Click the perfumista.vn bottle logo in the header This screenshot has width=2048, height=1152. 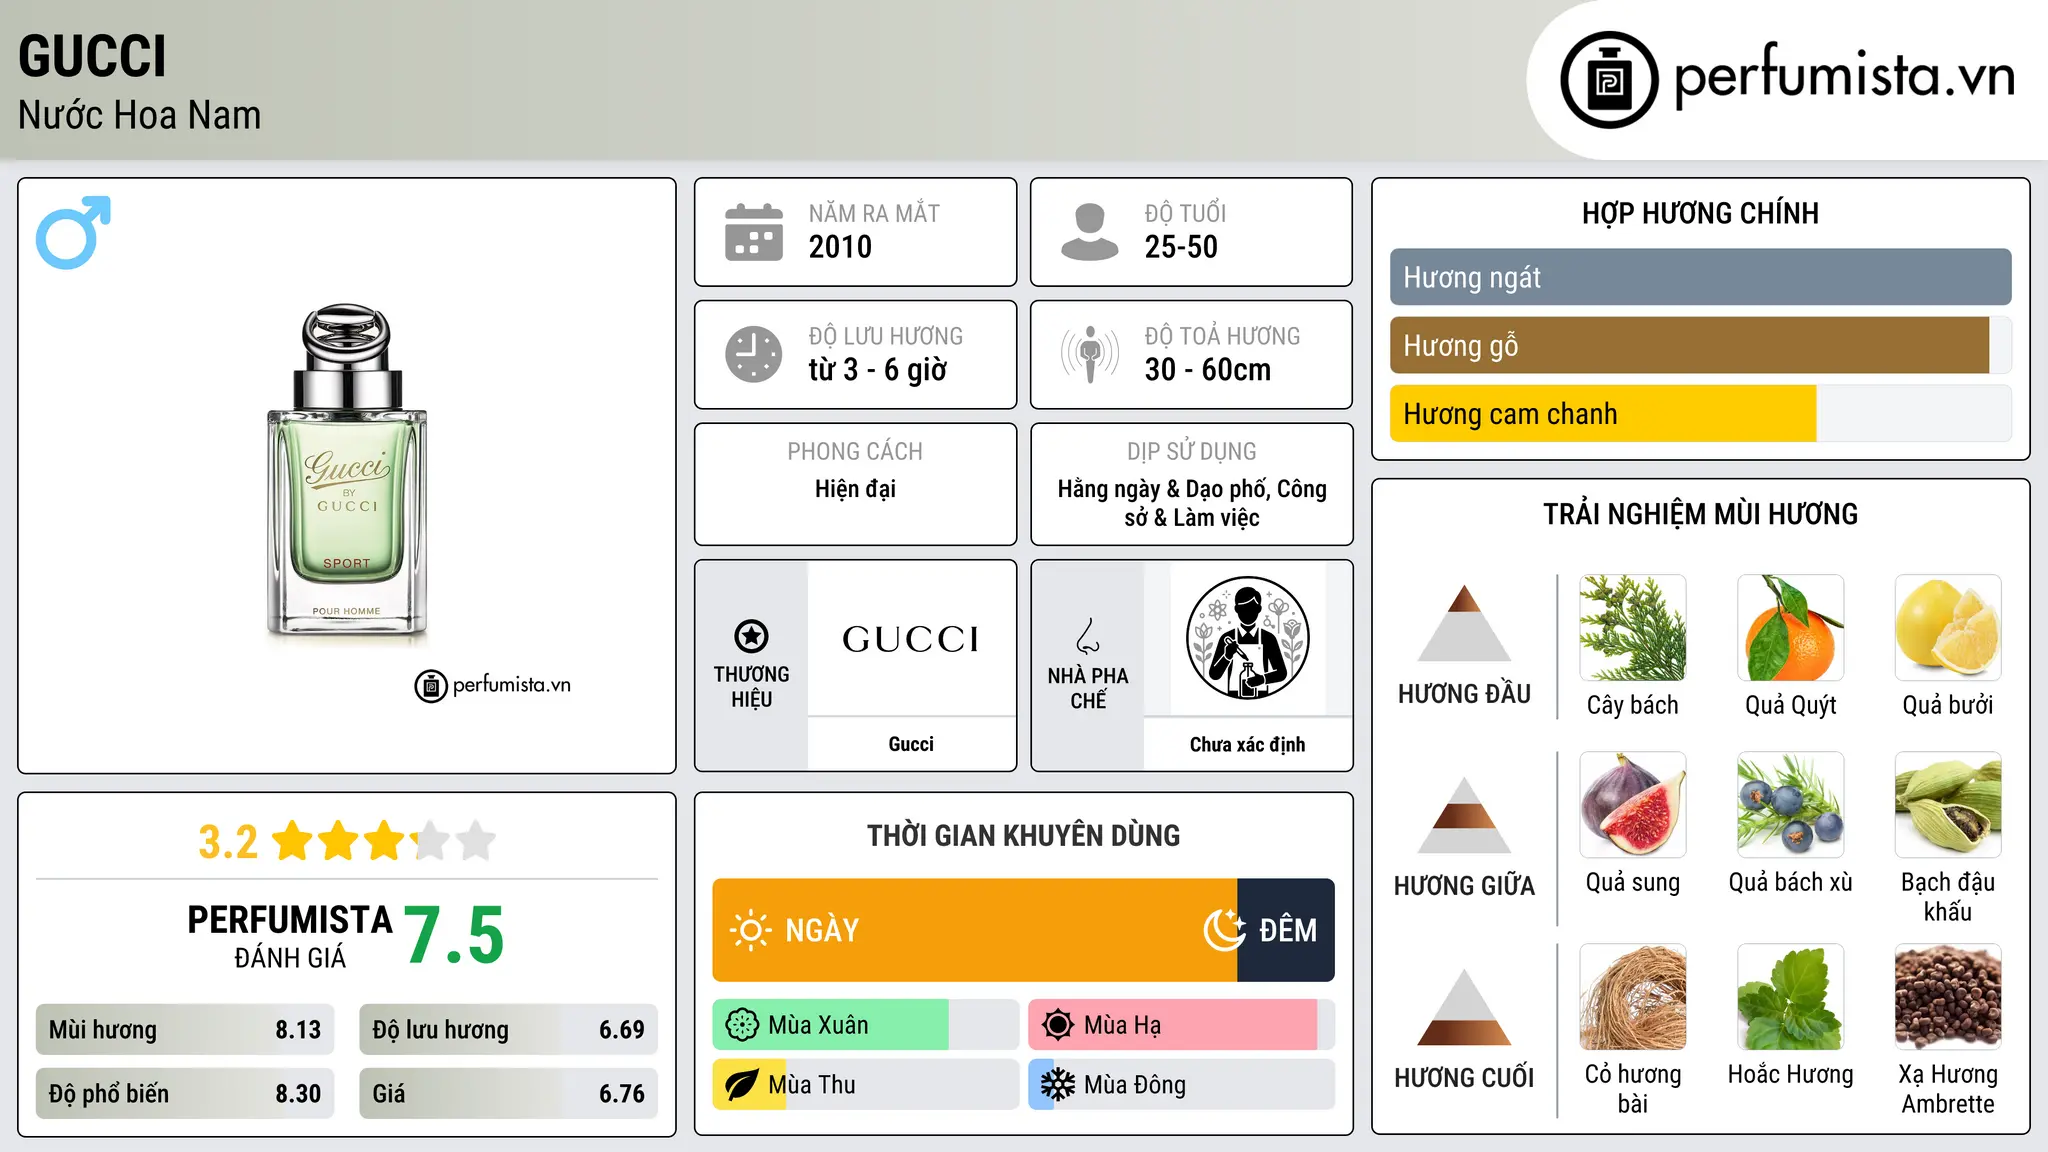1609,80
